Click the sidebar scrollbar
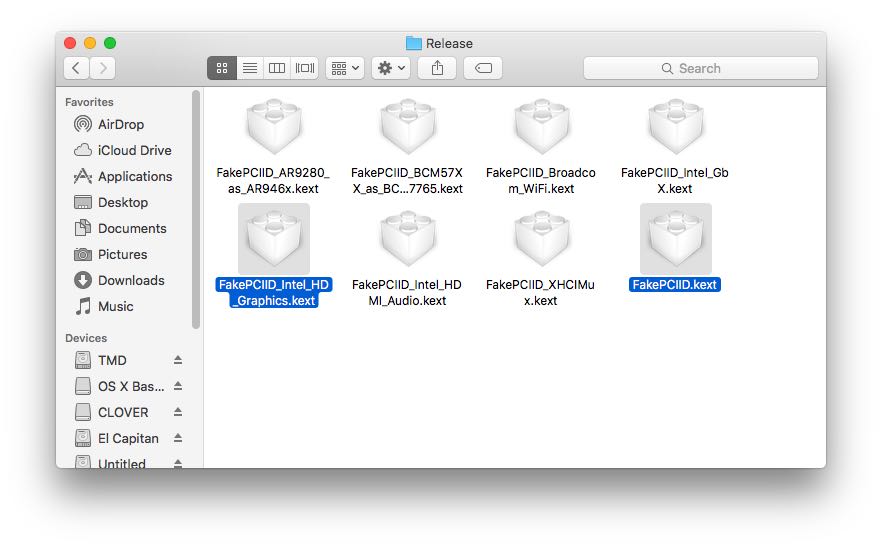Screen dimensions: 882x548 tap(196, 209)
